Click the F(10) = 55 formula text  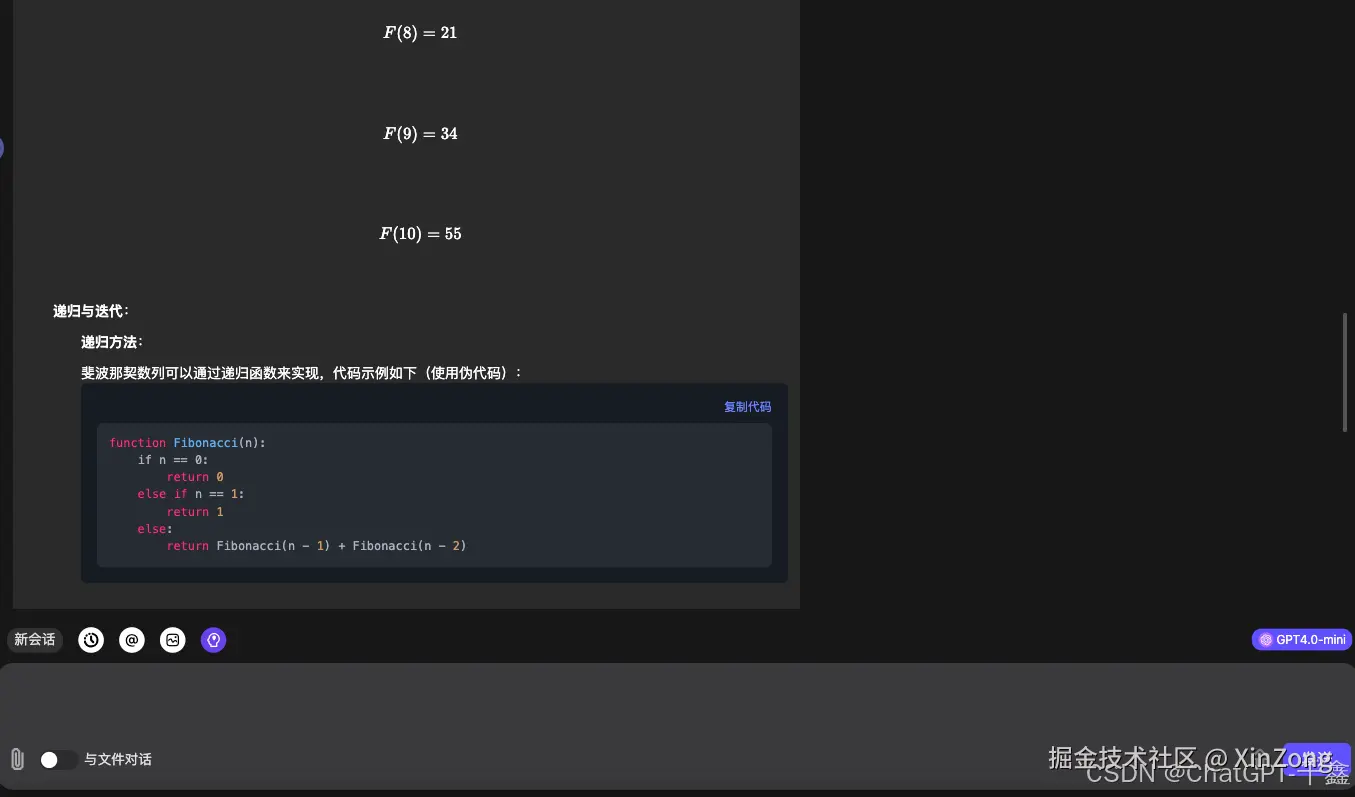(x=419, y=233)
